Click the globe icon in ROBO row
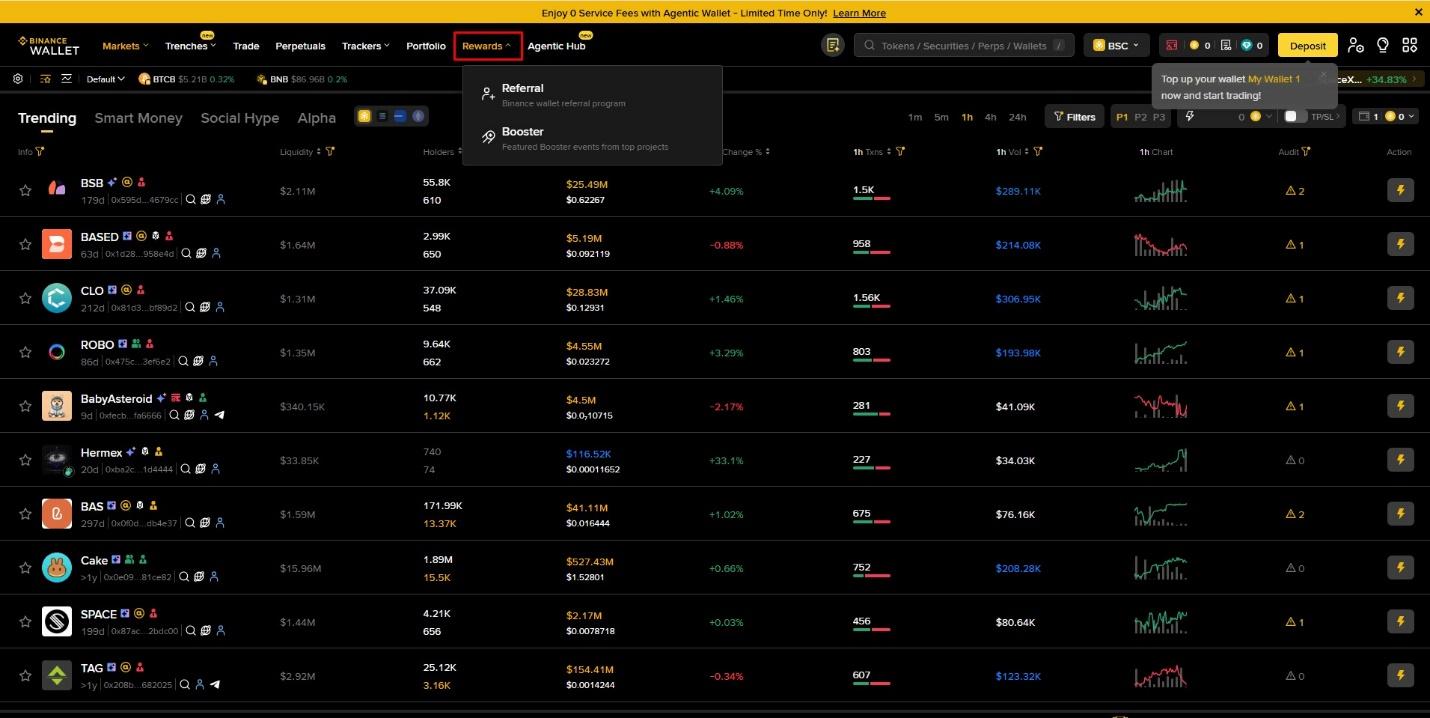The image size is (1430, 718). 197,361
